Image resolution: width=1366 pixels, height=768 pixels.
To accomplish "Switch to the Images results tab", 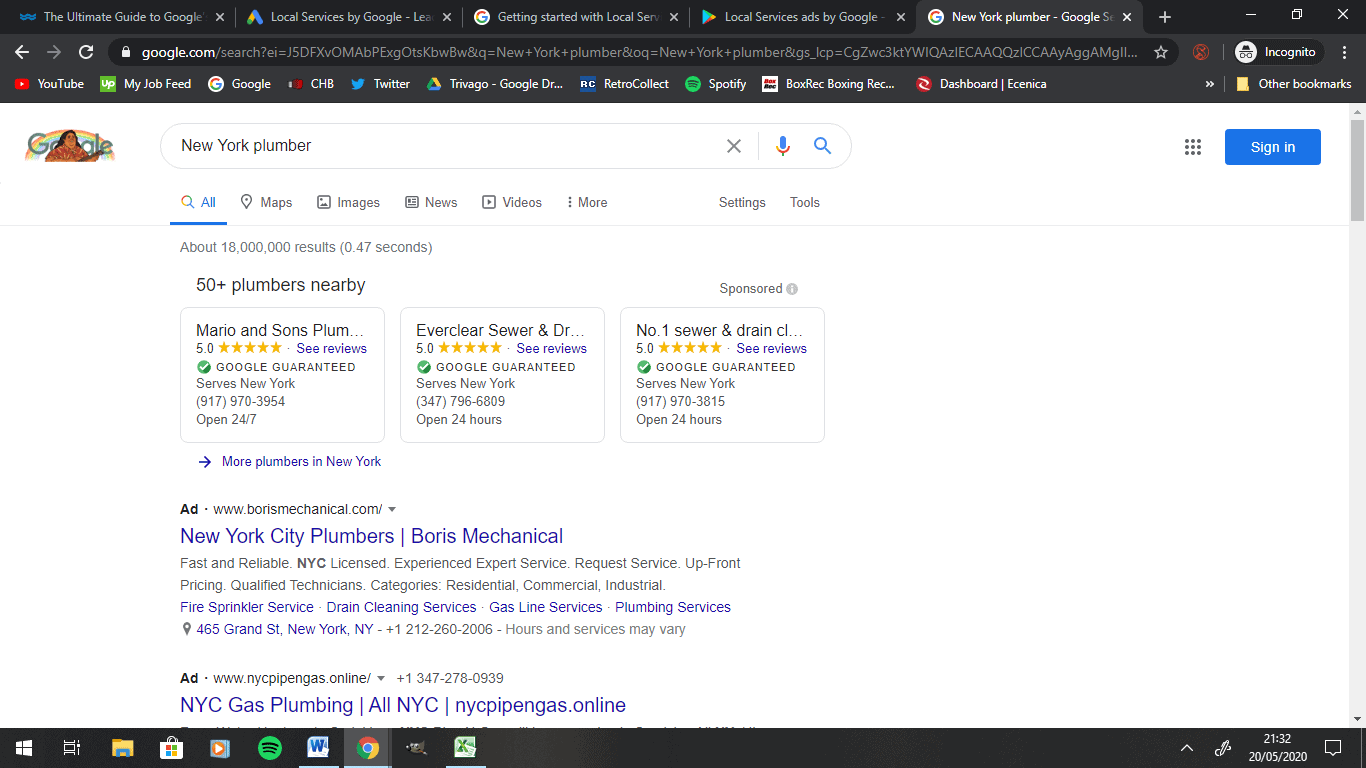I will [348, 202].
